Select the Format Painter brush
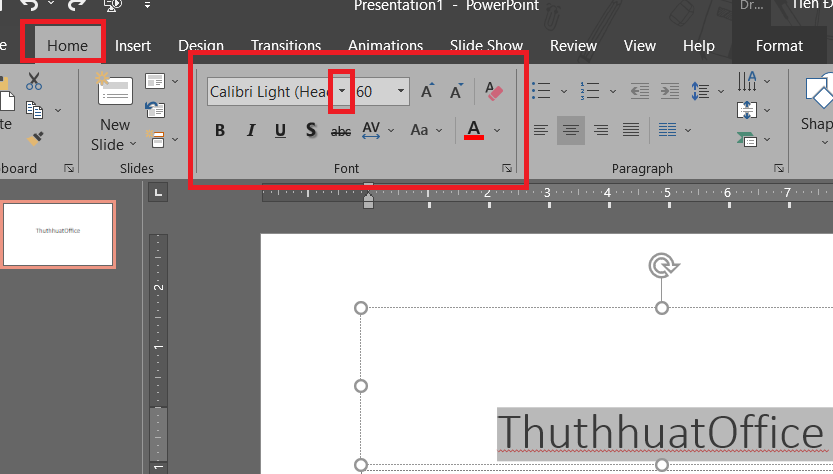 pos(35,139)
